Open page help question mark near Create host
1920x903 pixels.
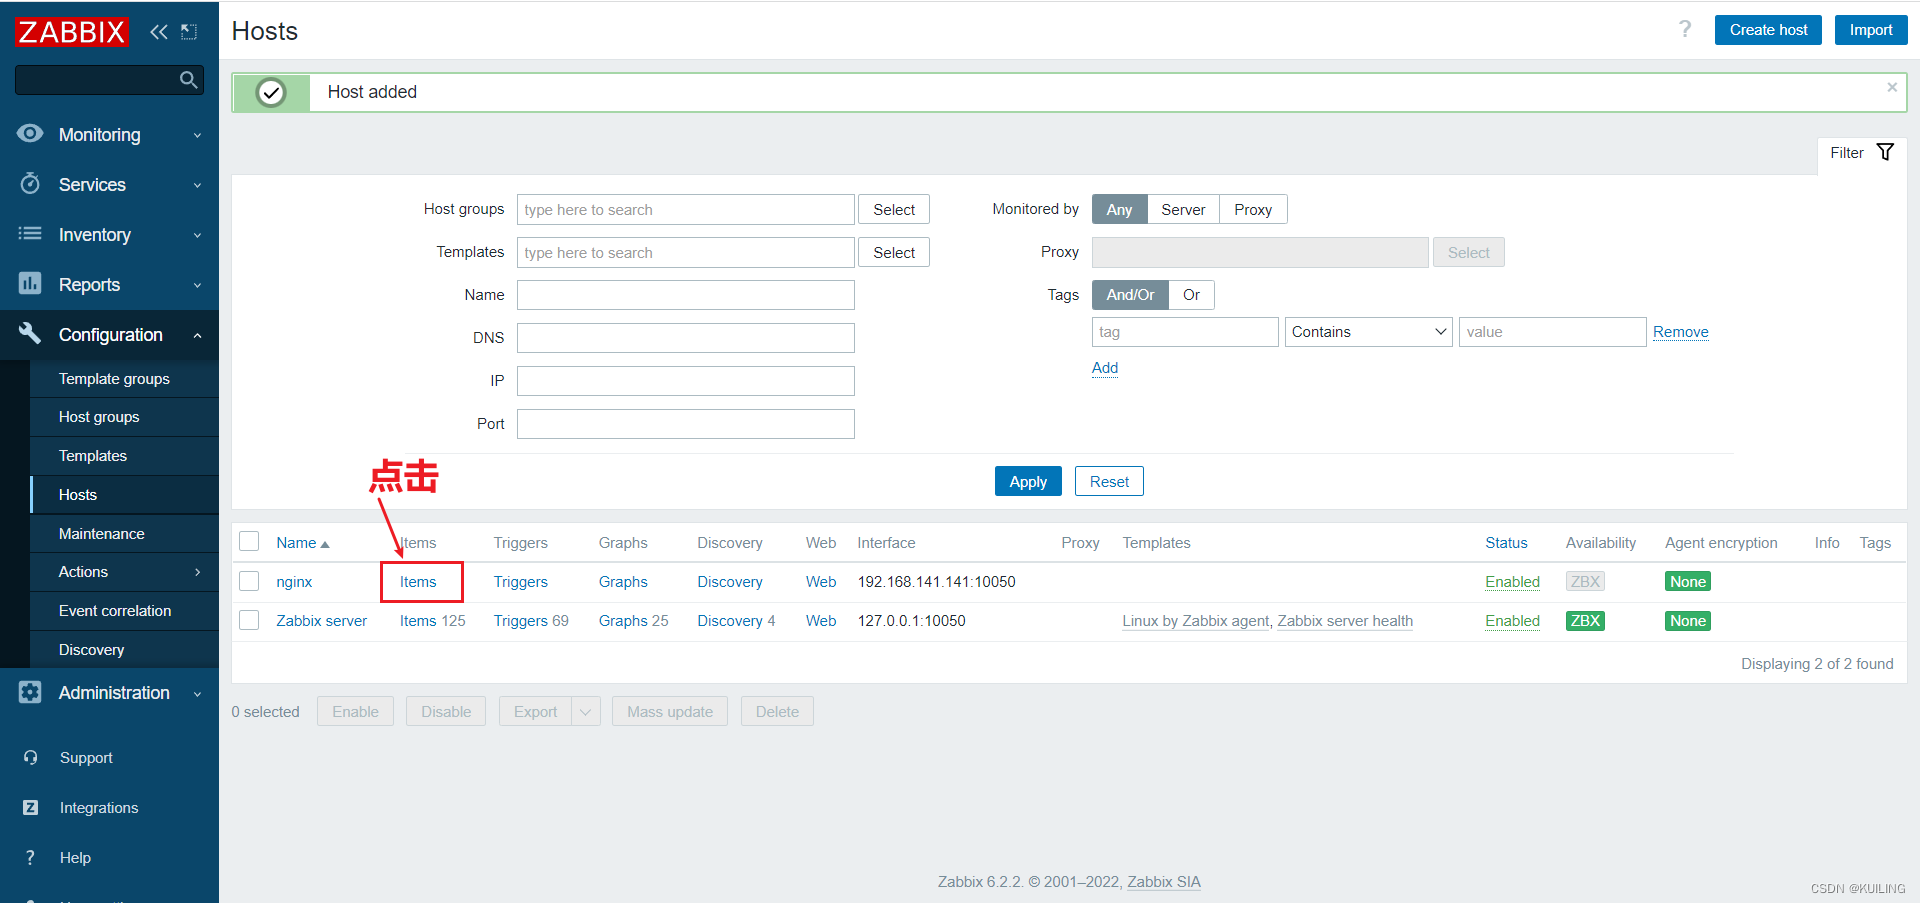coord(1685,30)
